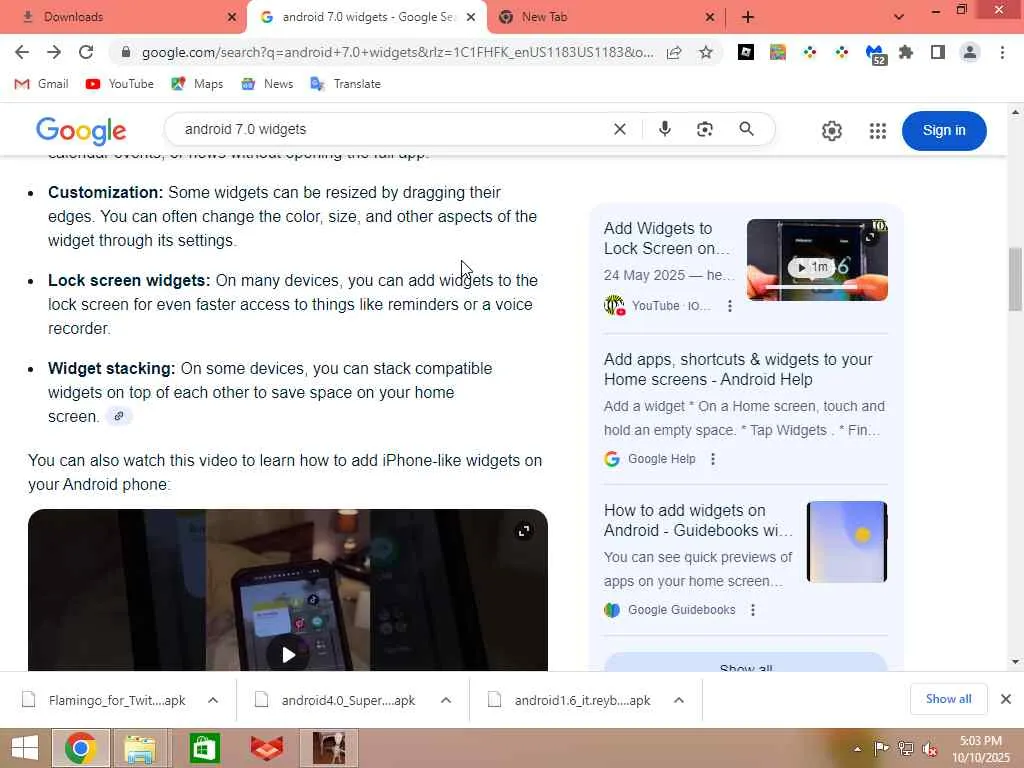Open Google quick settings gear
Screen dimensions: 1024x768
coord(831,131)
